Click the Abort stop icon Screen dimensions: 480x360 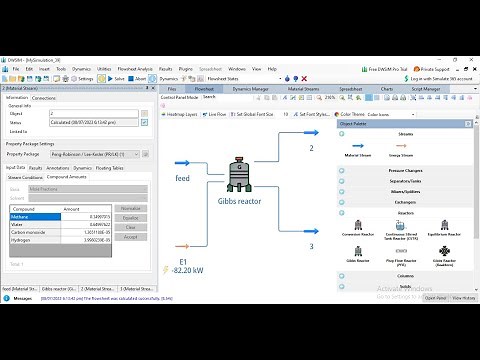tap(131, 79)
